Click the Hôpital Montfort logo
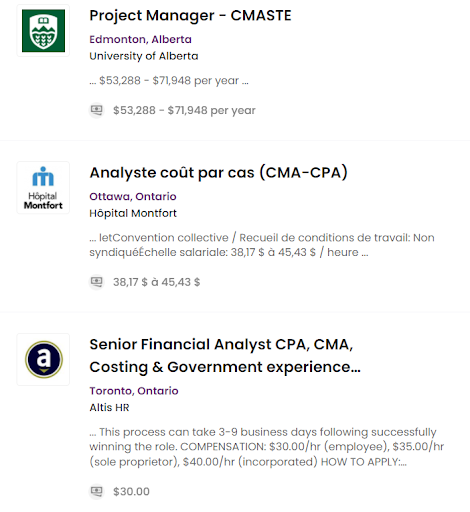 [43, 188]
